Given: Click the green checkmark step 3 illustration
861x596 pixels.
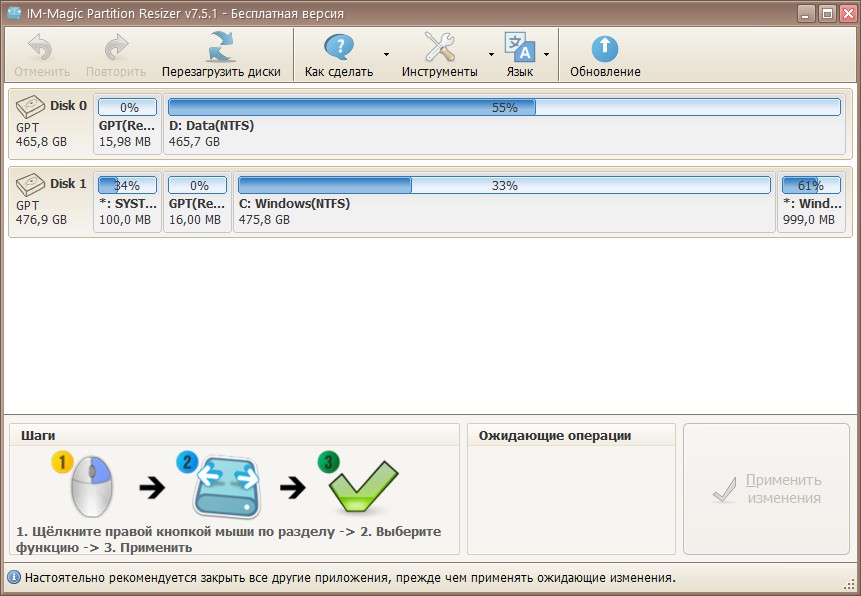Looking at the screenshot, I should coord(360,483).
